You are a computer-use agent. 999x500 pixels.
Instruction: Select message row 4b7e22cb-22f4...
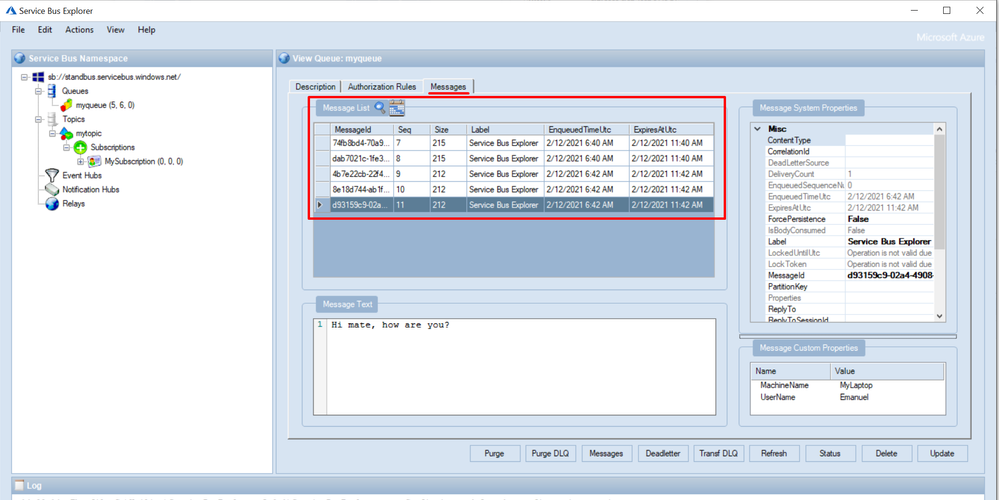click(x=514, y=174)
